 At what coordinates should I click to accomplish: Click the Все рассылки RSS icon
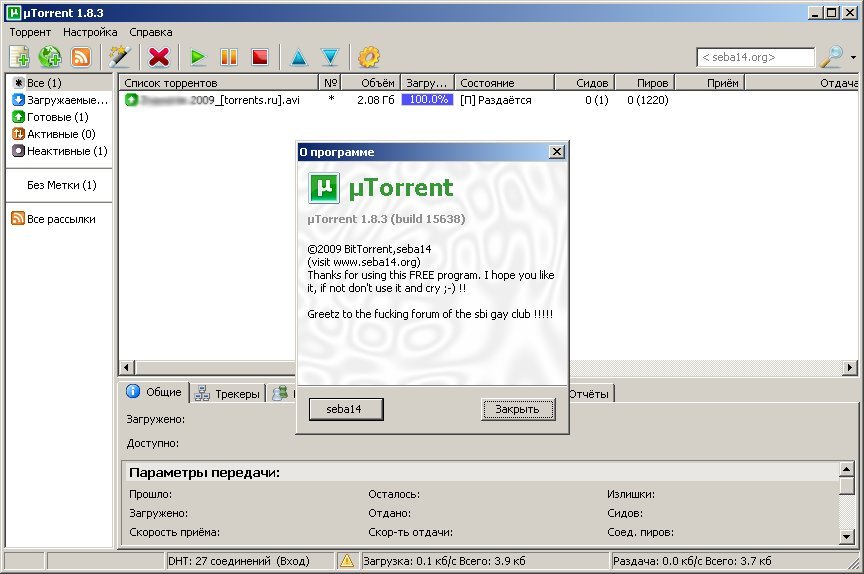pos(18,219)
